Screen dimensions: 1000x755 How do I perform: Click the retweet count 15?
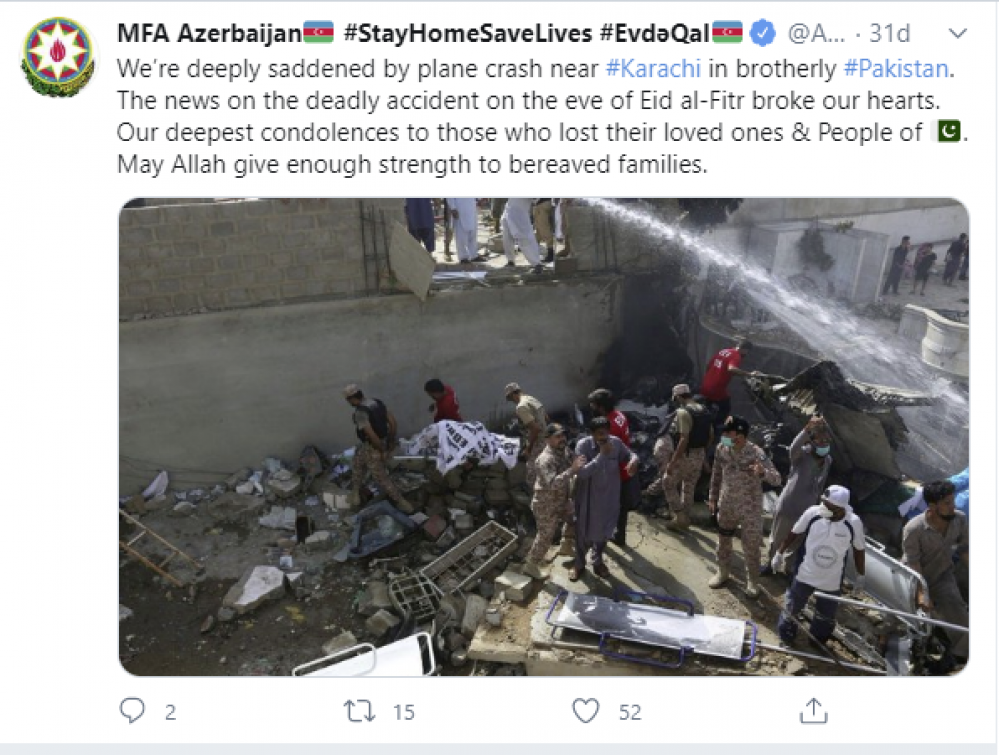pyautogui.click(x=404, y=712)
